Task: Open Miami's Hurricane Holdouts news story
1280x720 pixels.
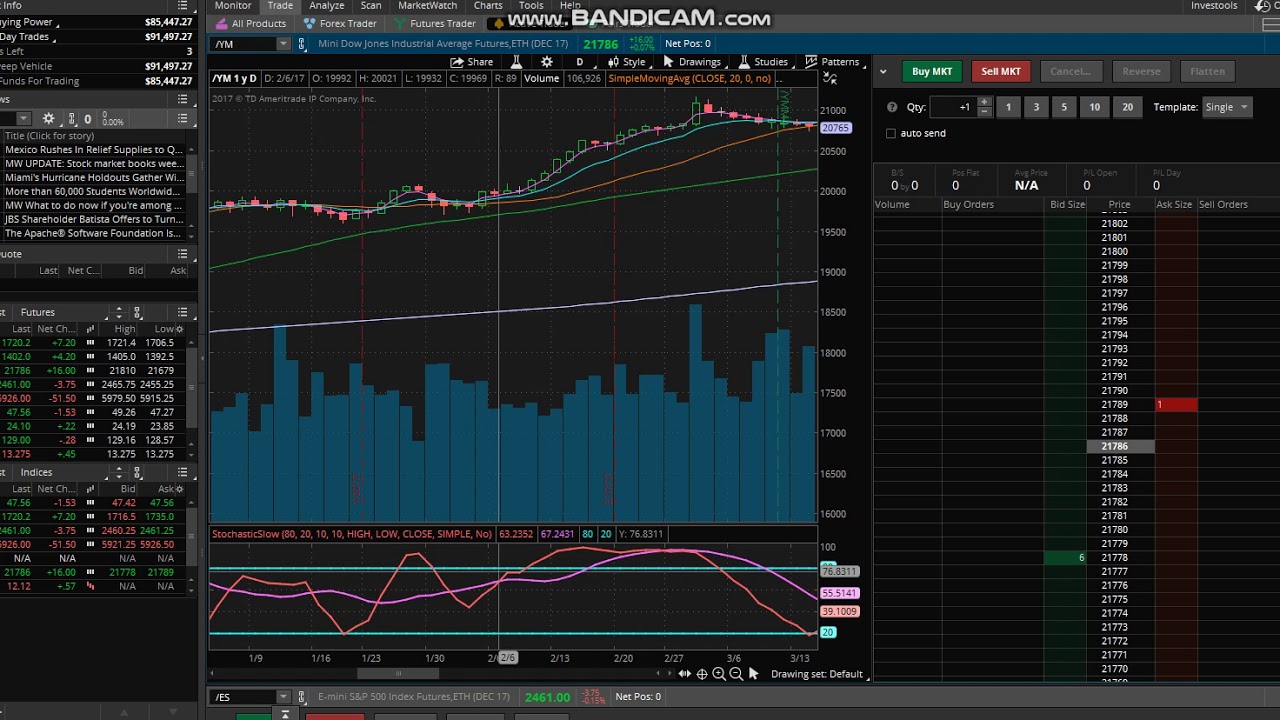Action: [94, 178]
